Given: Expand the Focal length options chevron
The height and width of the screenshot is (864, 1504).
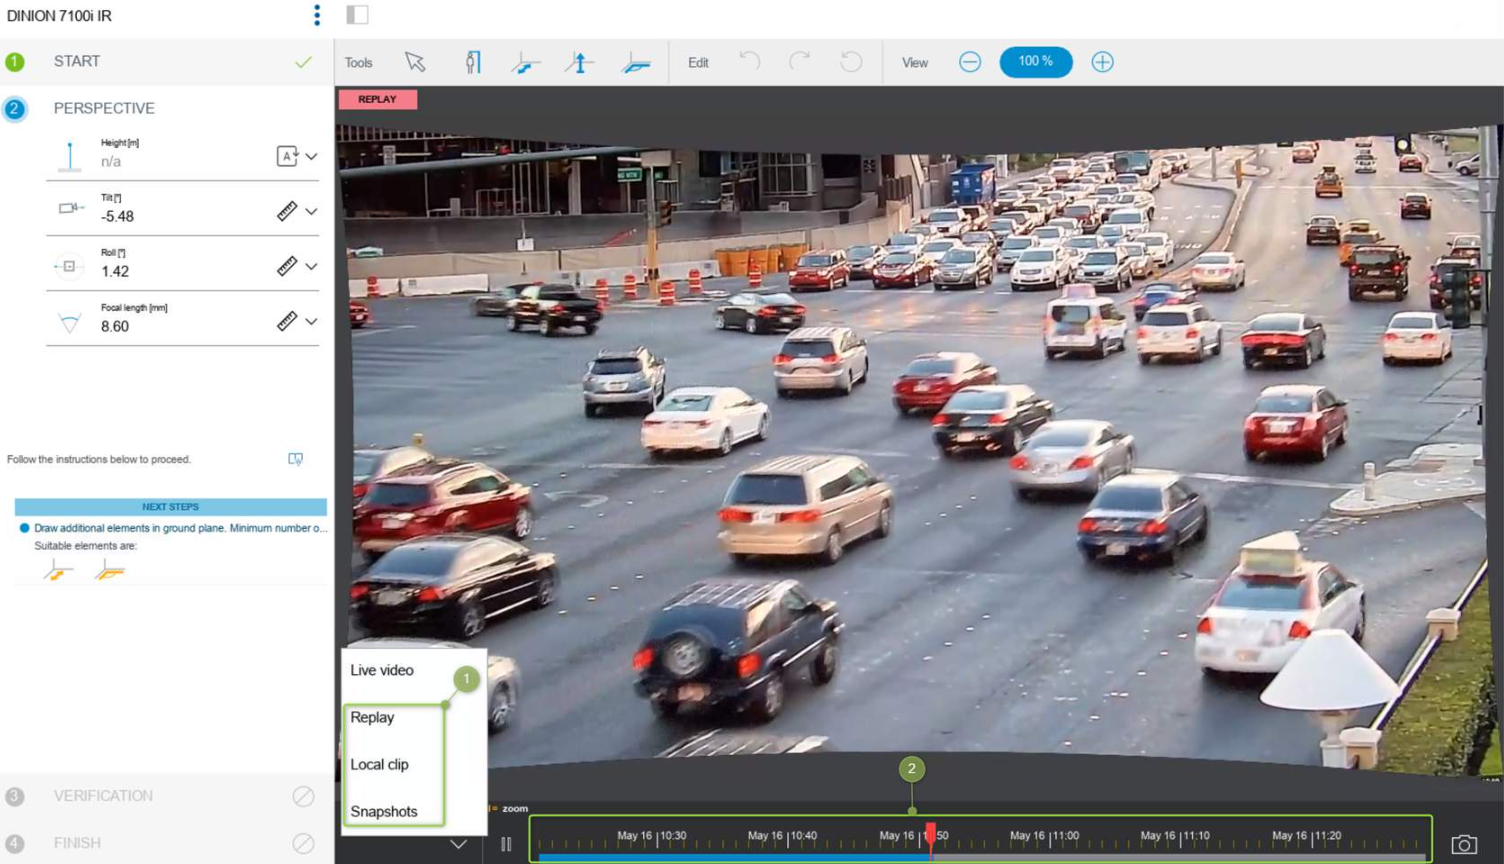Looking at the screenshot, I should point(312,321).
